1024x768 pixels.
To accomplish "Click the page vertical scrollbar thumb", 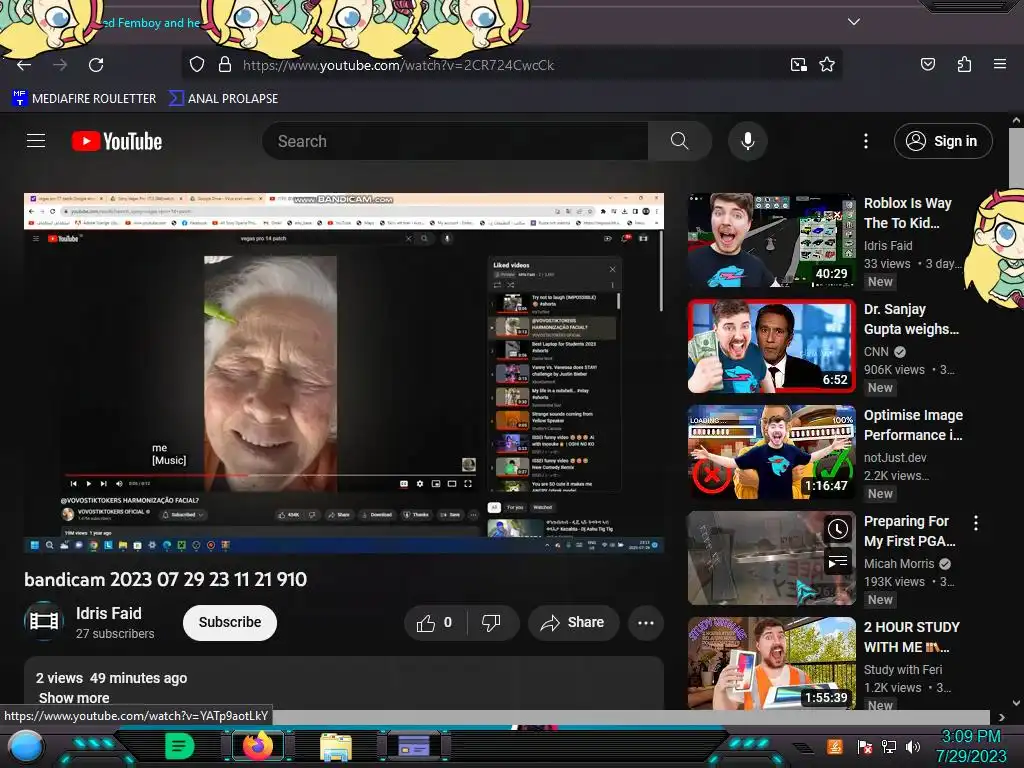I will pos(1016,159).
